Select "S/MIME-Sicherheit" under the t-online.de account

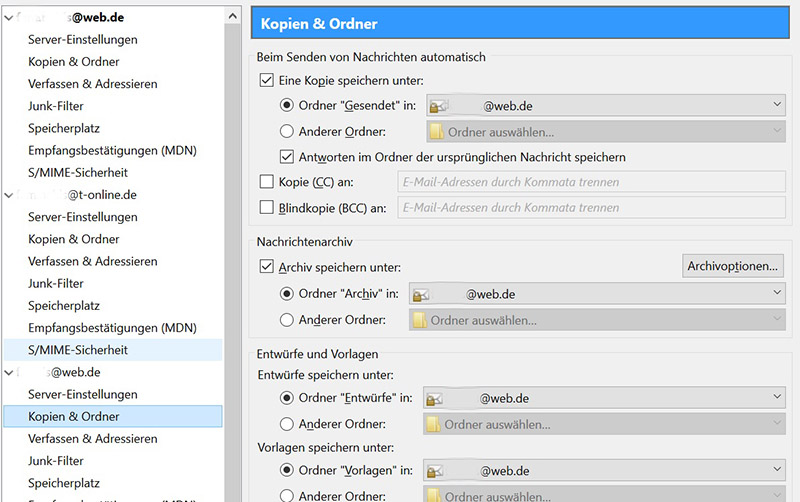coord(78,350)
